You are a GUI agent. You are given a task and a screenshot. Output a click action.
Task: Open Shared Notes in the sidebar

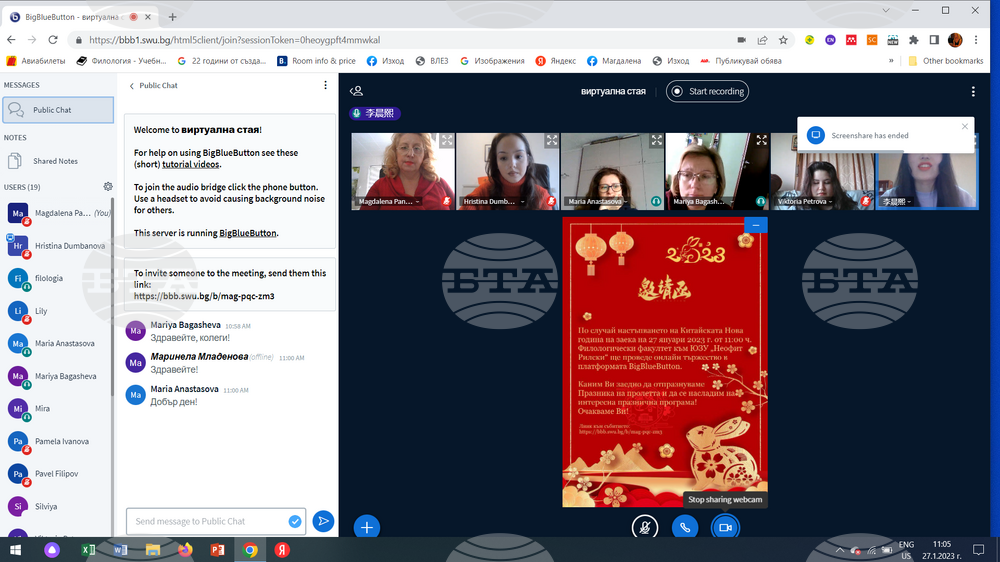(55, 161)
